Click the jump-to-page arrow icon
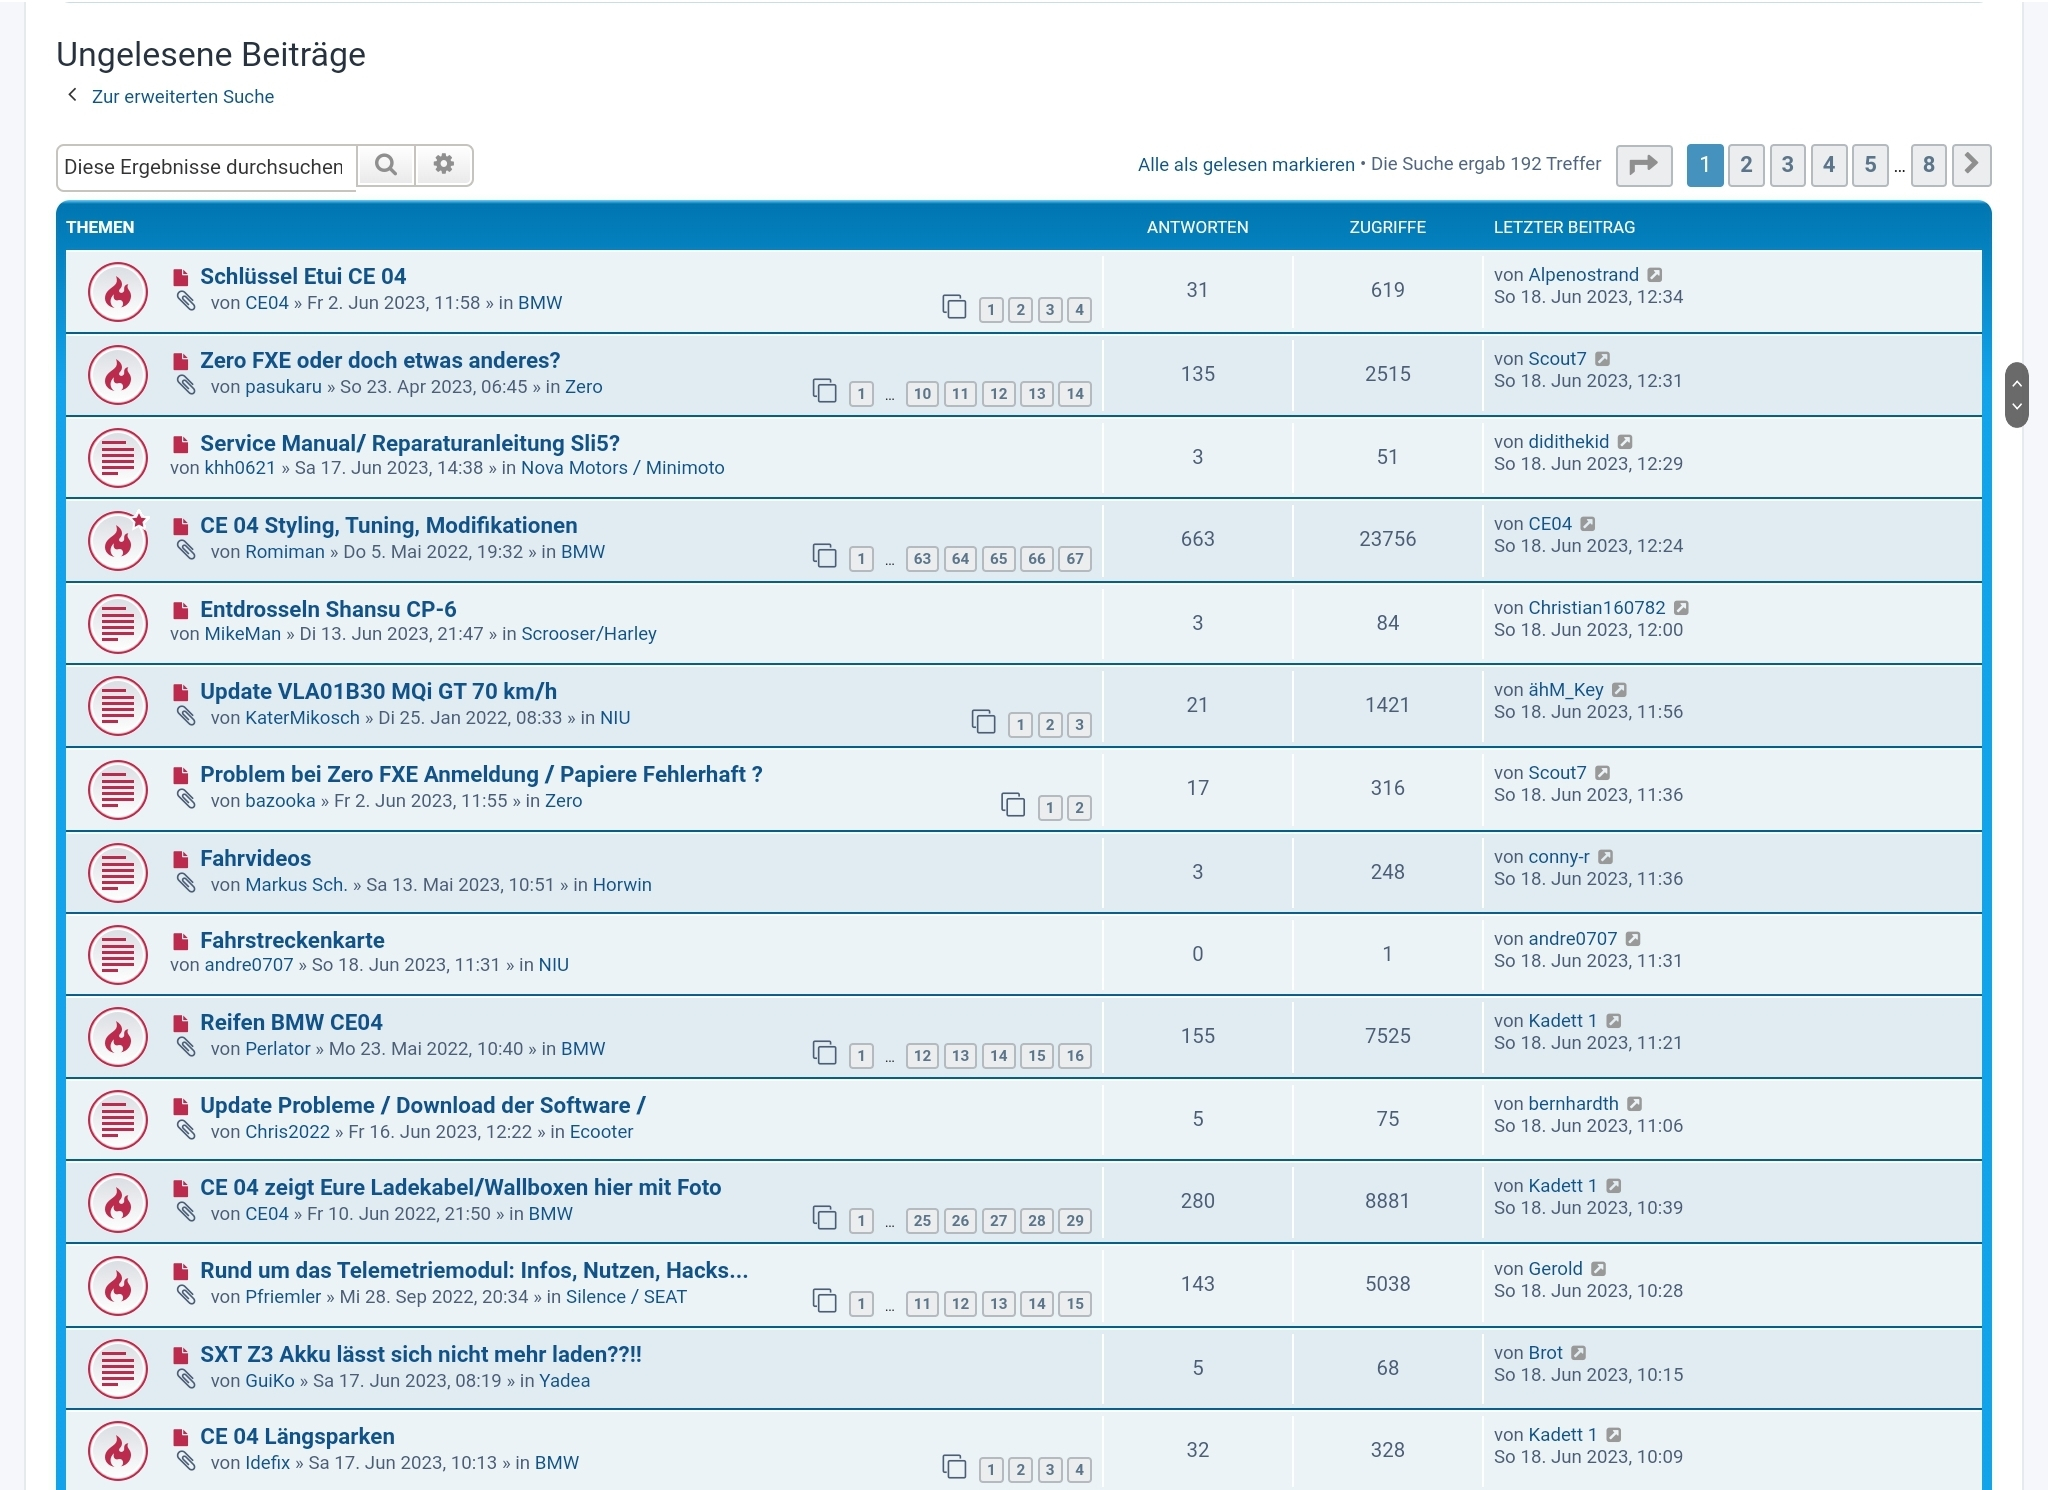The height and width of the screenshot is (1490, 2048). click(x=1643, y=165)
